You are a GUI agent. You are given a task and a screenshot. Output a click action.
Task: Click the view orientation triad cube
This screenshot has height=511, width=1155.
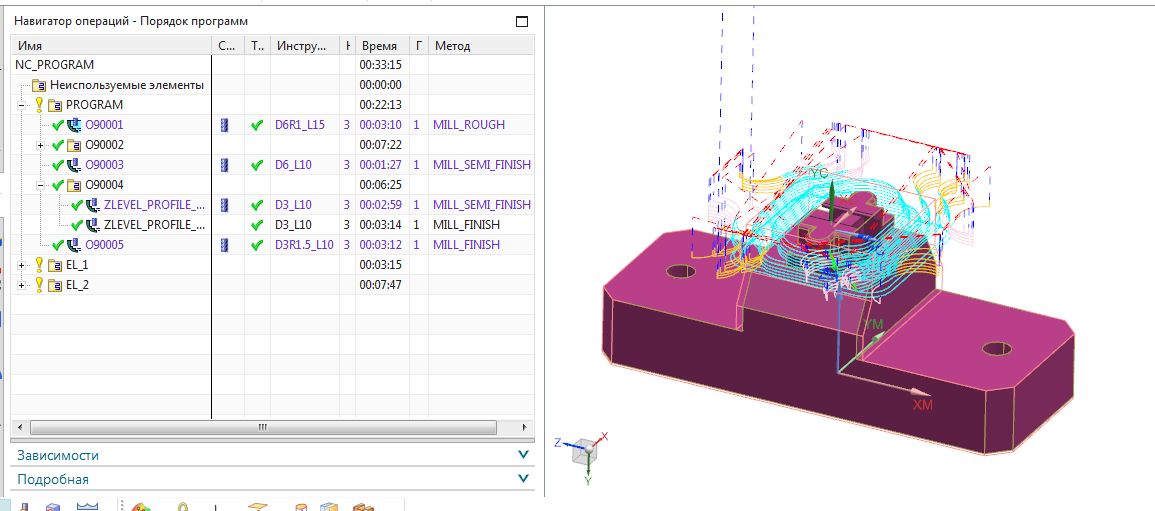tap(586, 450)
